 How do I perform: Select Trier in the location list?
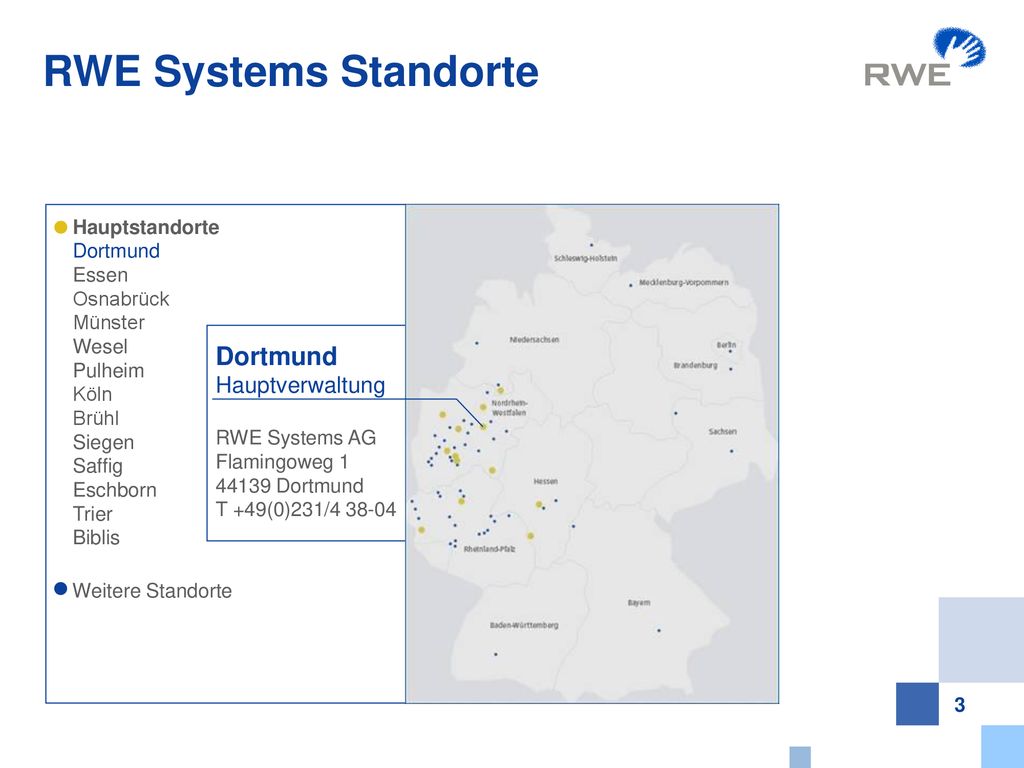pos(93,514)
